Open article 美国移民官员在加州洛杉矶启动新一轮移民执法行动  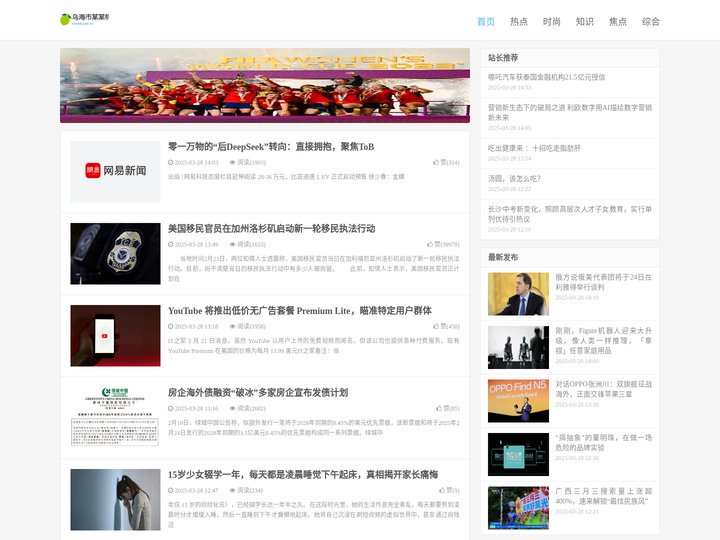pos(271,229)
